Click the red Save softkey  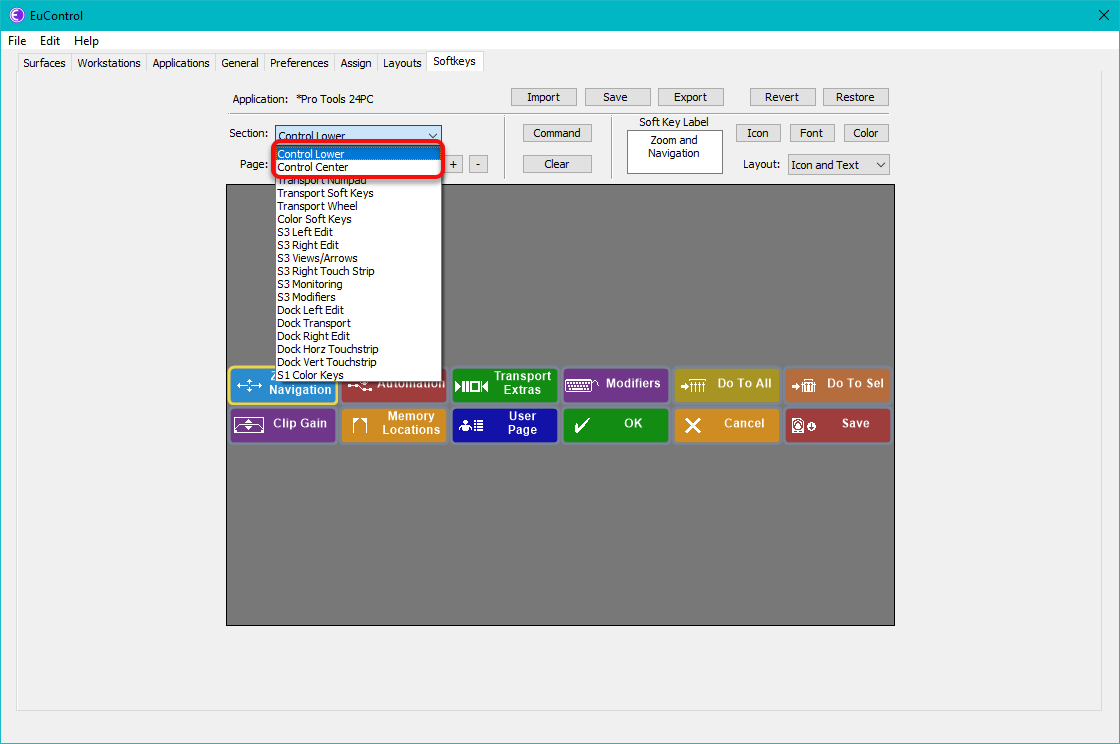coord(837,424)
